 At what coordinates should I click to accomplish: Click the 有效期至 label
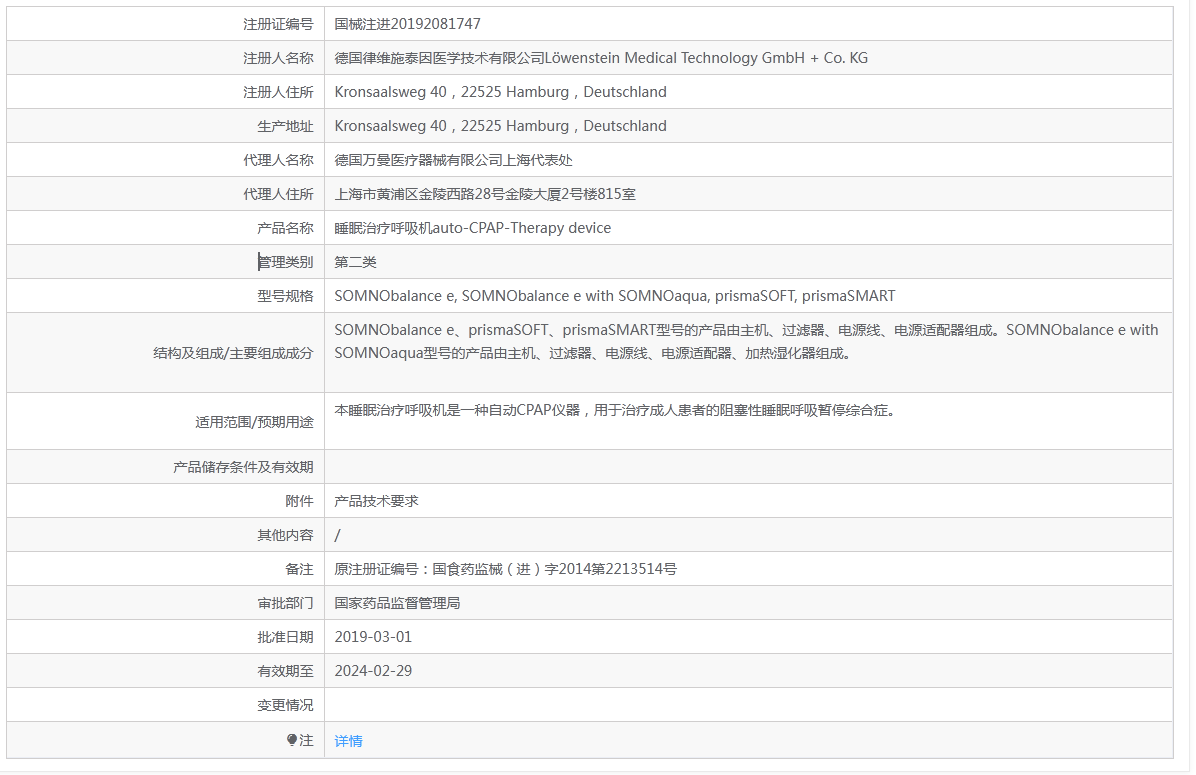[x=285, y=671]
